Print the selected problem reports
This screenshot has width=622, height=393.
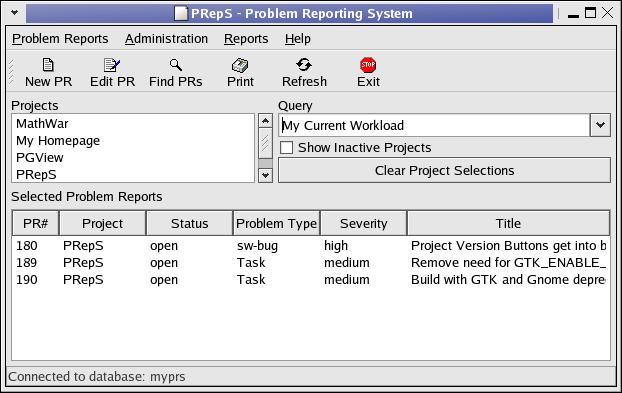click(x=240, y=73)
